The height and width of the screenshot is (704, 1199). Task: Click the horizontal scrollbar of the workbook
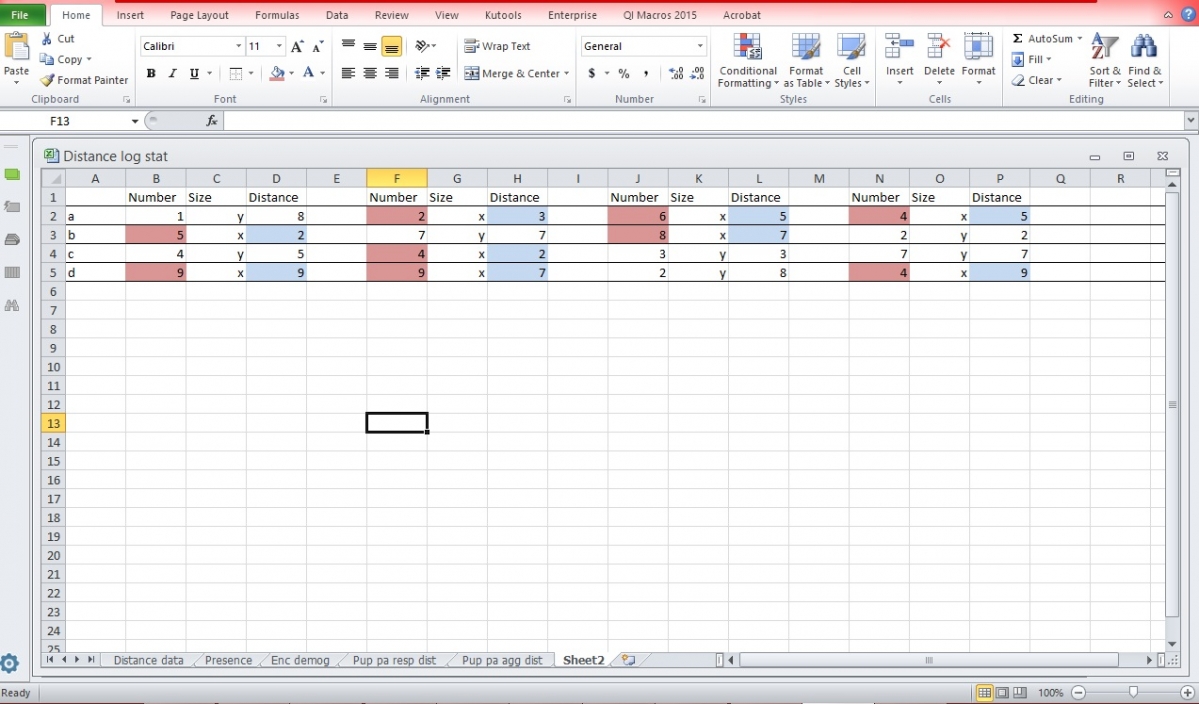[928, 660]
